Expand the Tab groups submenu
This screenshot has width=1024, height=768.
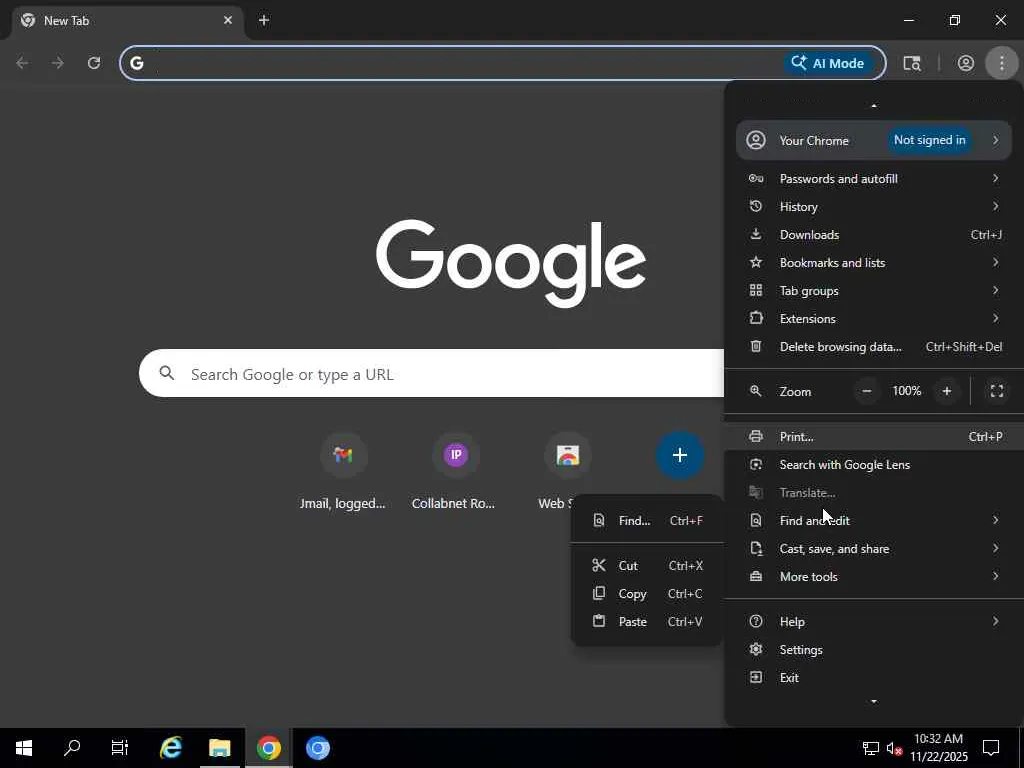point(874,291)
